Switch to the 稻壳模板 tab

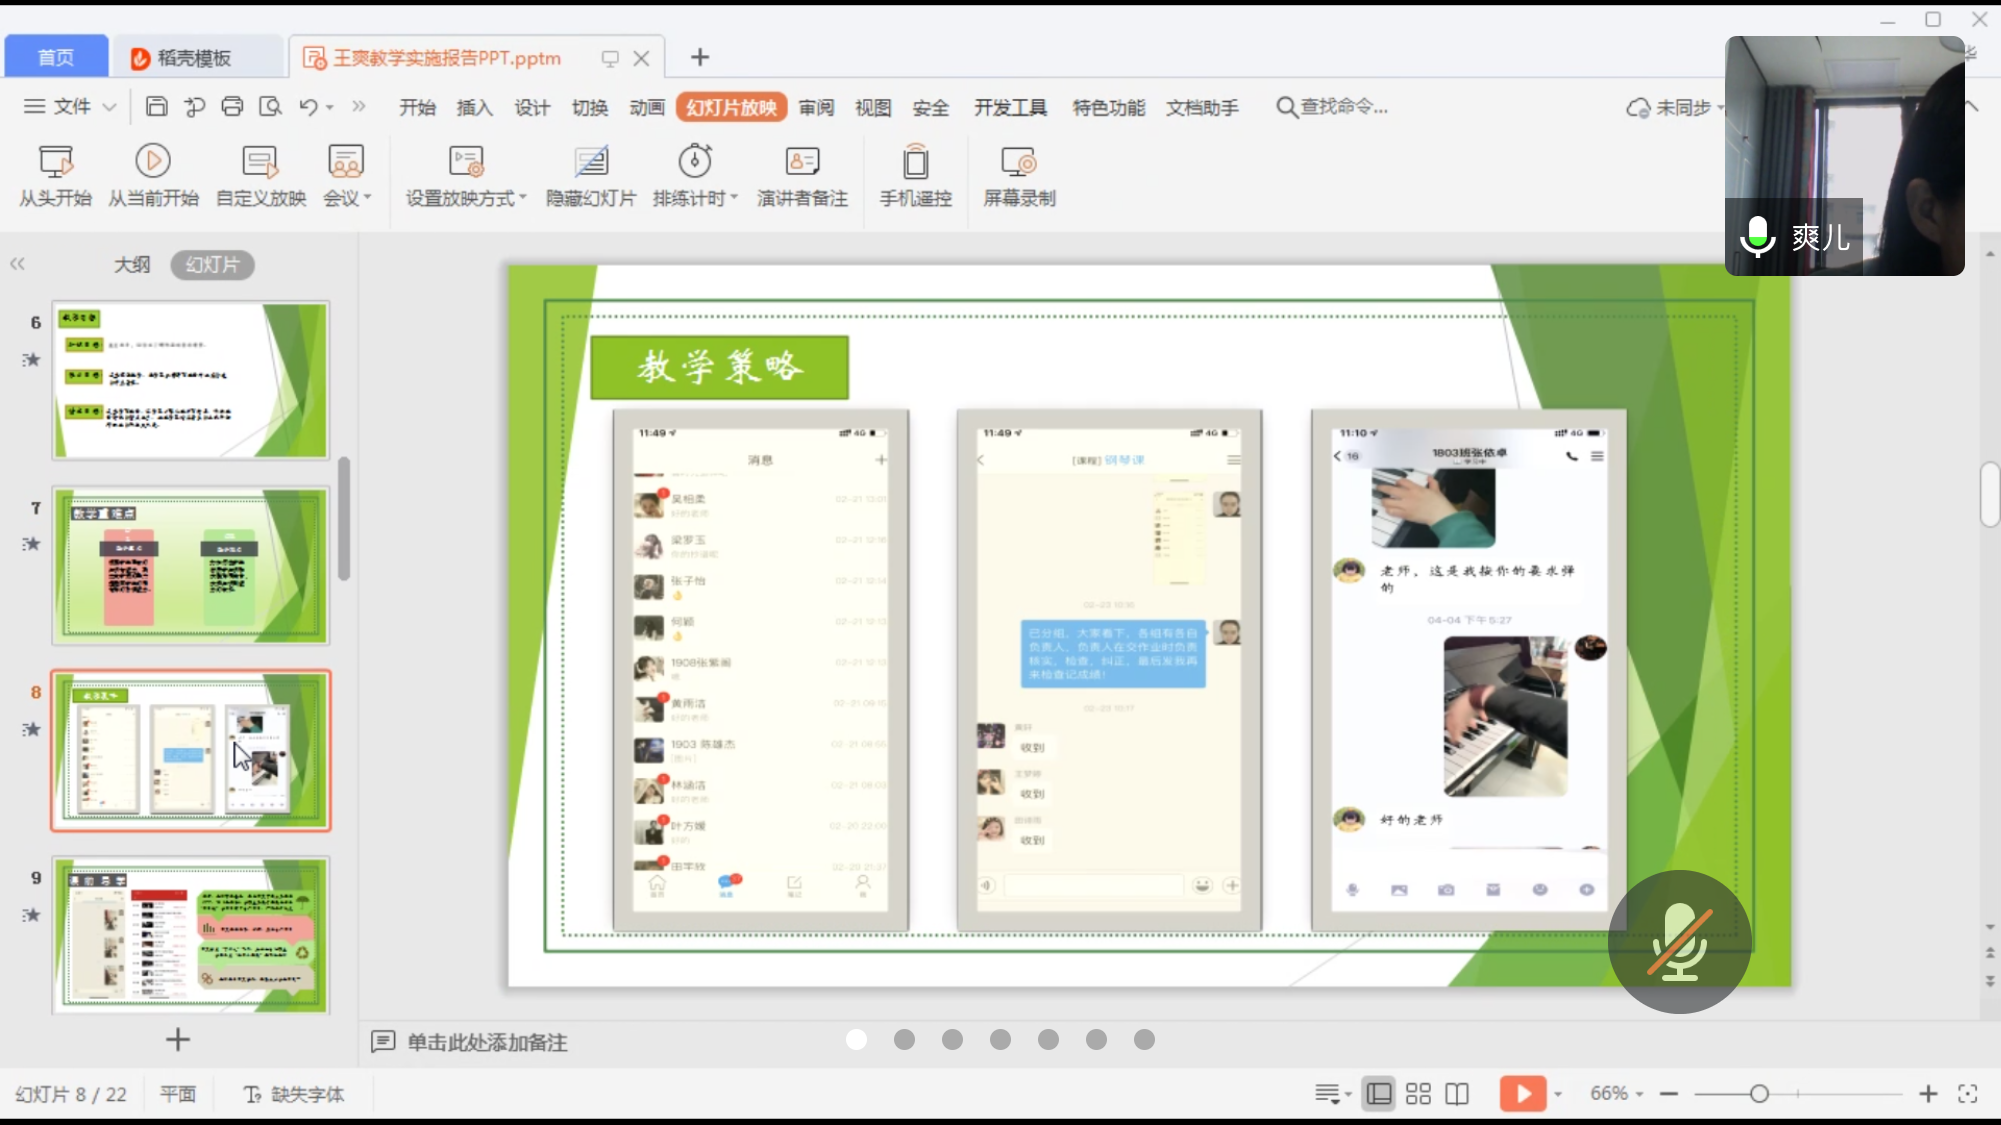194,58
